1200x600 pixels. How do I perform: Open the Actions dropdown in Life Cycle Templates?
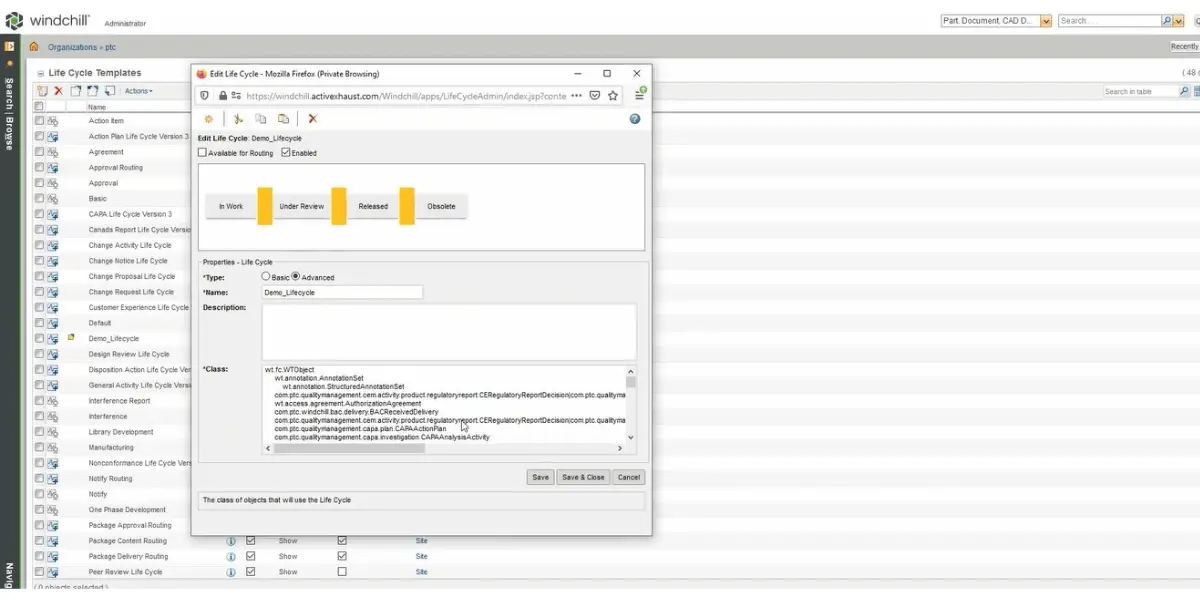coord(138,91)
